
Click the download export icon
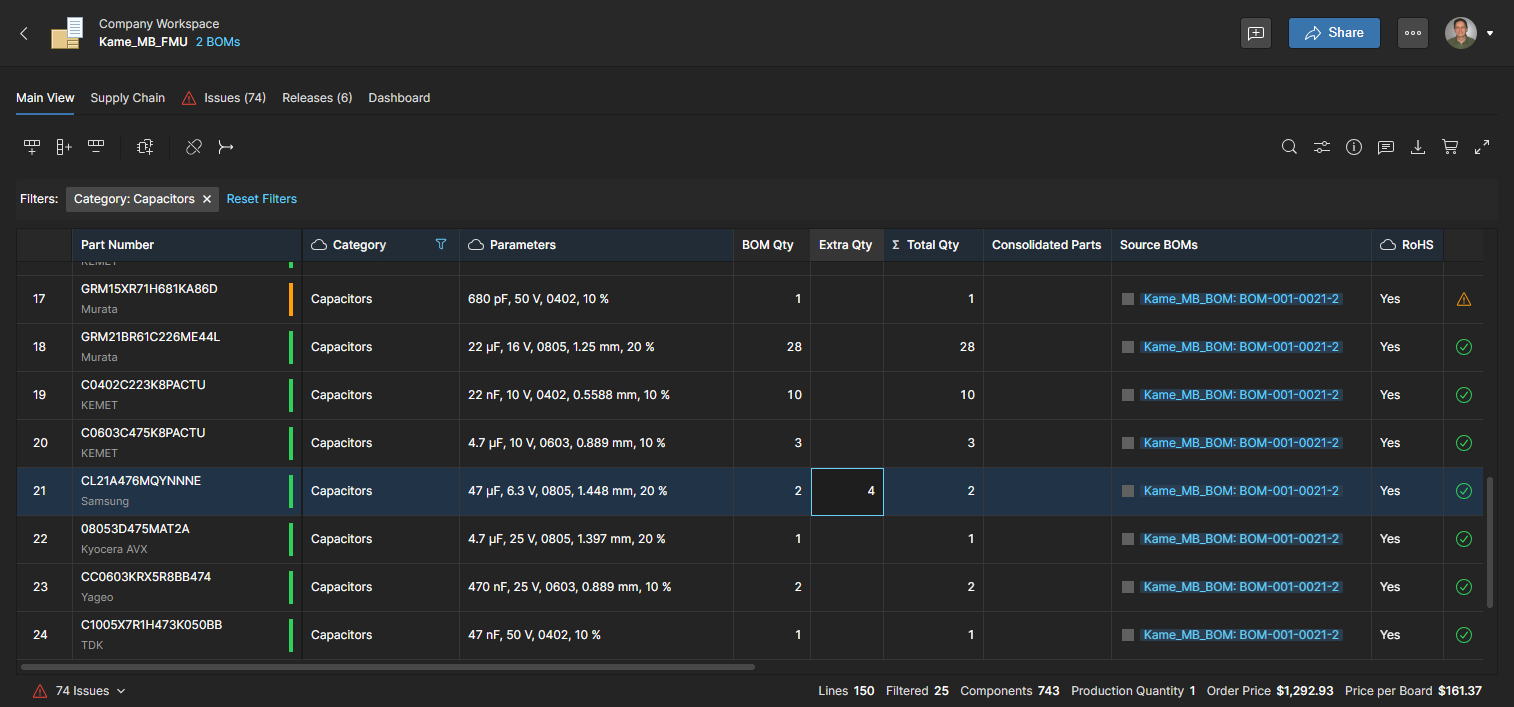tap(1418, 147)
